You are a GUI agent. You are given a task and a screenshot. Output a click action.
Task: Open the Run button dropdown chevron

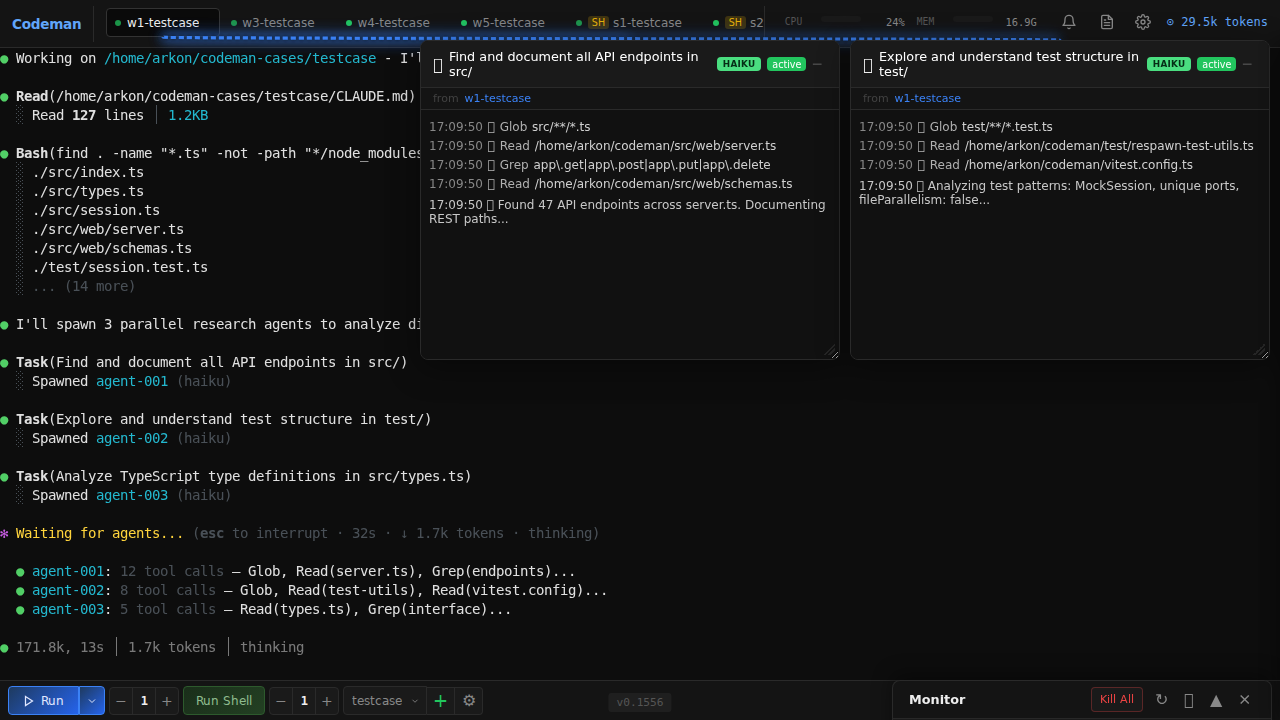(x=91, y=700)
